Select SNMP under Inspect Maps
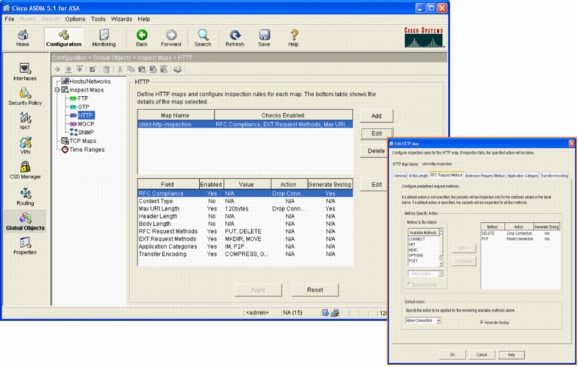 pos(82,132)
